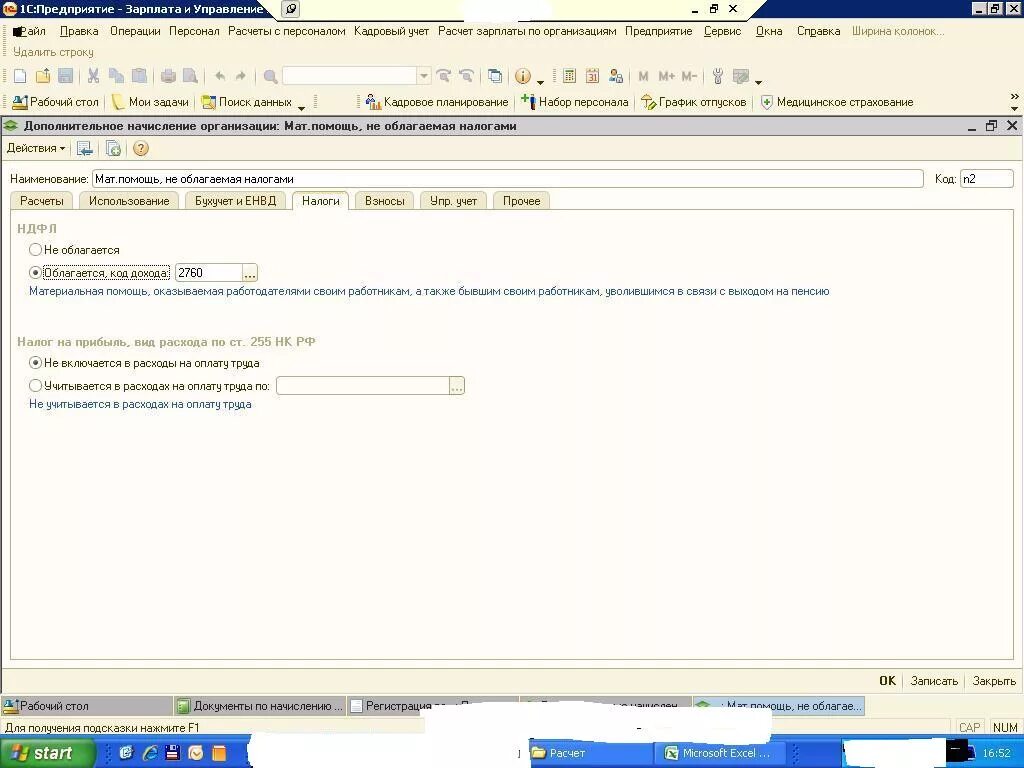1024x768 pixels.
Task: Open the Действия dropdown menu
Action: (x=36, y=148)
